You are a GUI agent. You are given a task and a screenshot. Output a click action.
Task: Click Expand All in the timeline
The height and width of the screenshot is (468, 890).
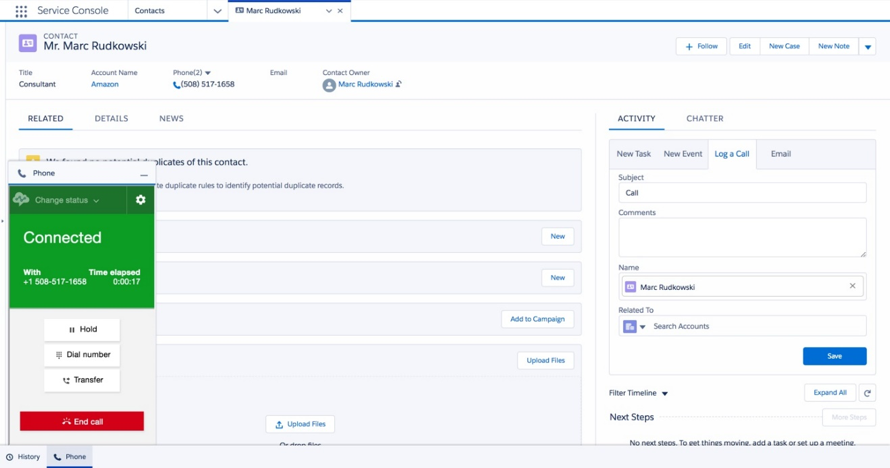[830, 393]
